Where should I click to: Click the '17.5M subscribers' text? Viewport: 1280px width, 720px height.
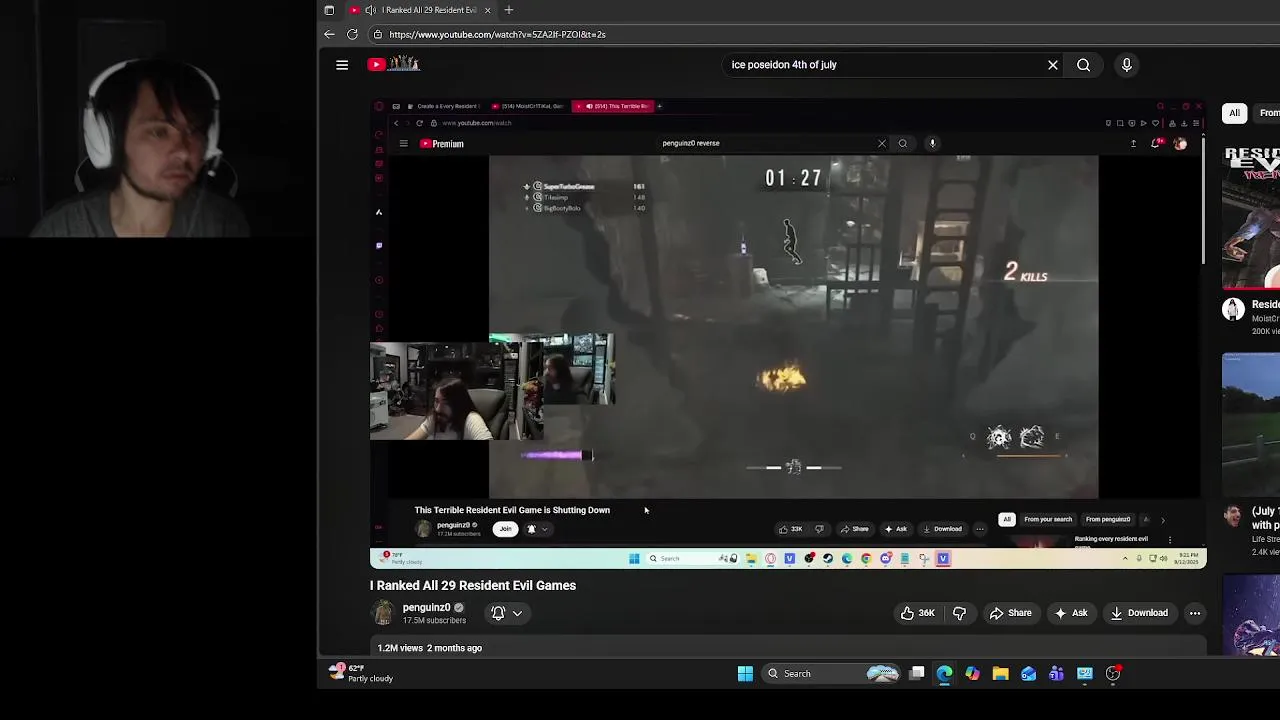pos(434,620)
